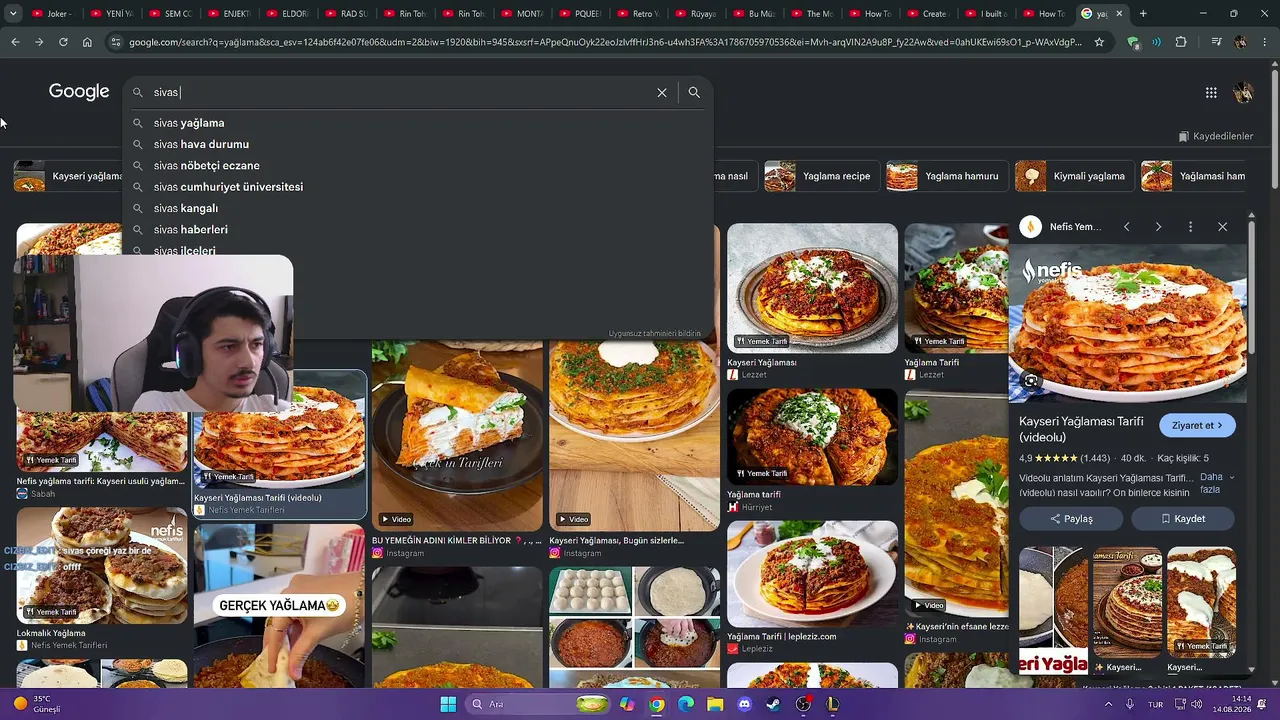Open the weather widget showing 35°C Güneşli
Viewport: 1280px width, 720px height.
(36, 704)
